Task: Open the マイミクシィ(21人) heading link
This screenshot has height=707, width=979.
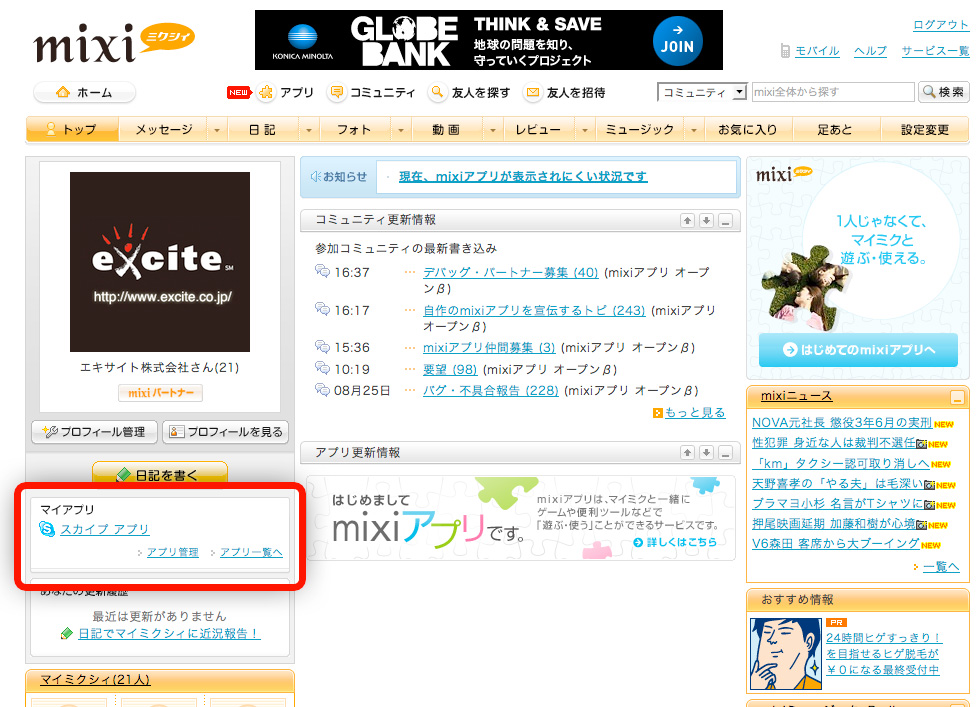Action: coord(95,680)
